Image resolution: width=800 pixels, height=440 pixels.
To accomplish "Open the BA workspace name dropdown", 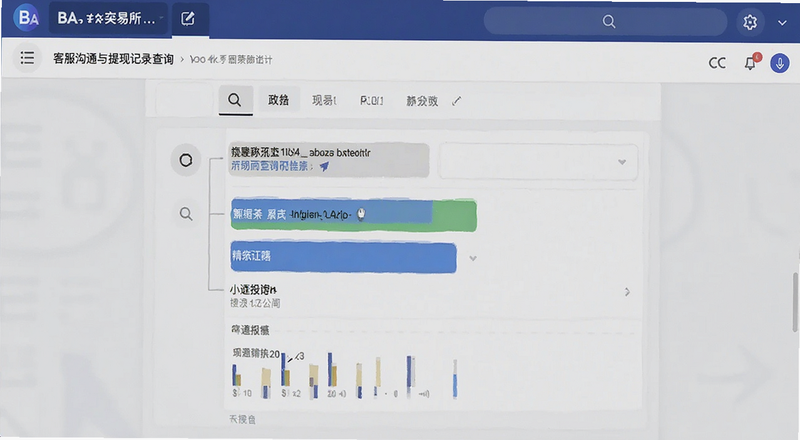I will tap(109, 19).
